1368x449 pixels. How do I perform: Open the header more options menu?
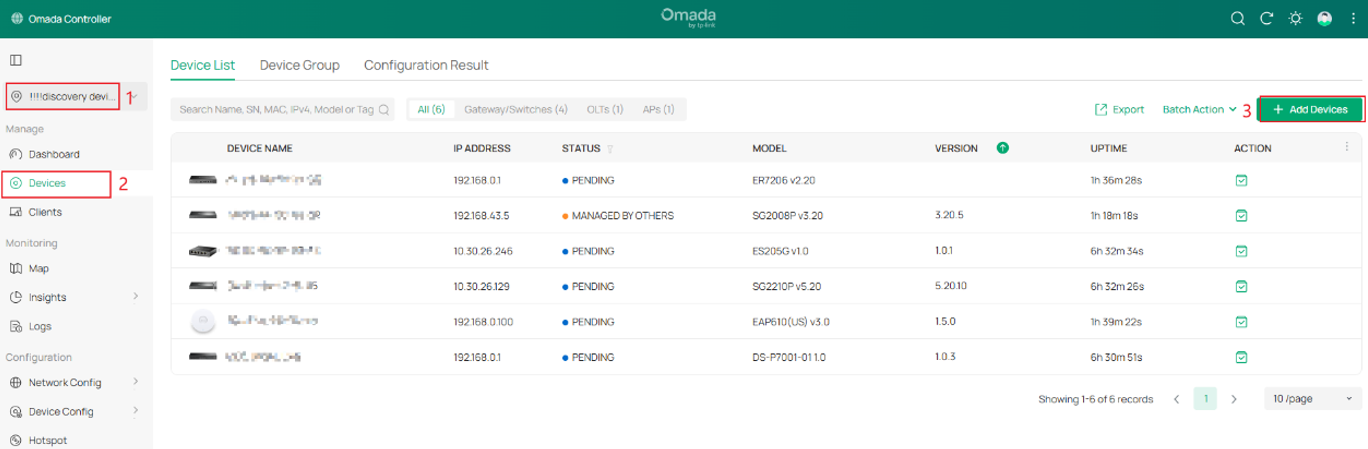point(1351,18)
